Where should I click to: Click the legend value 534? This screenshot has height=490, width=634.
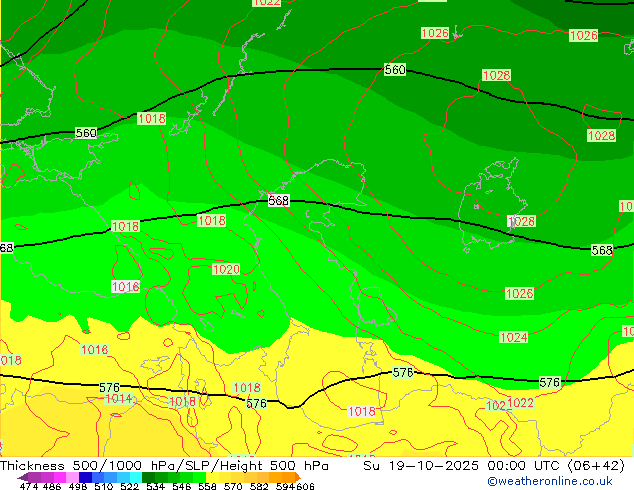pyautogui.click(x=155, y=486)
